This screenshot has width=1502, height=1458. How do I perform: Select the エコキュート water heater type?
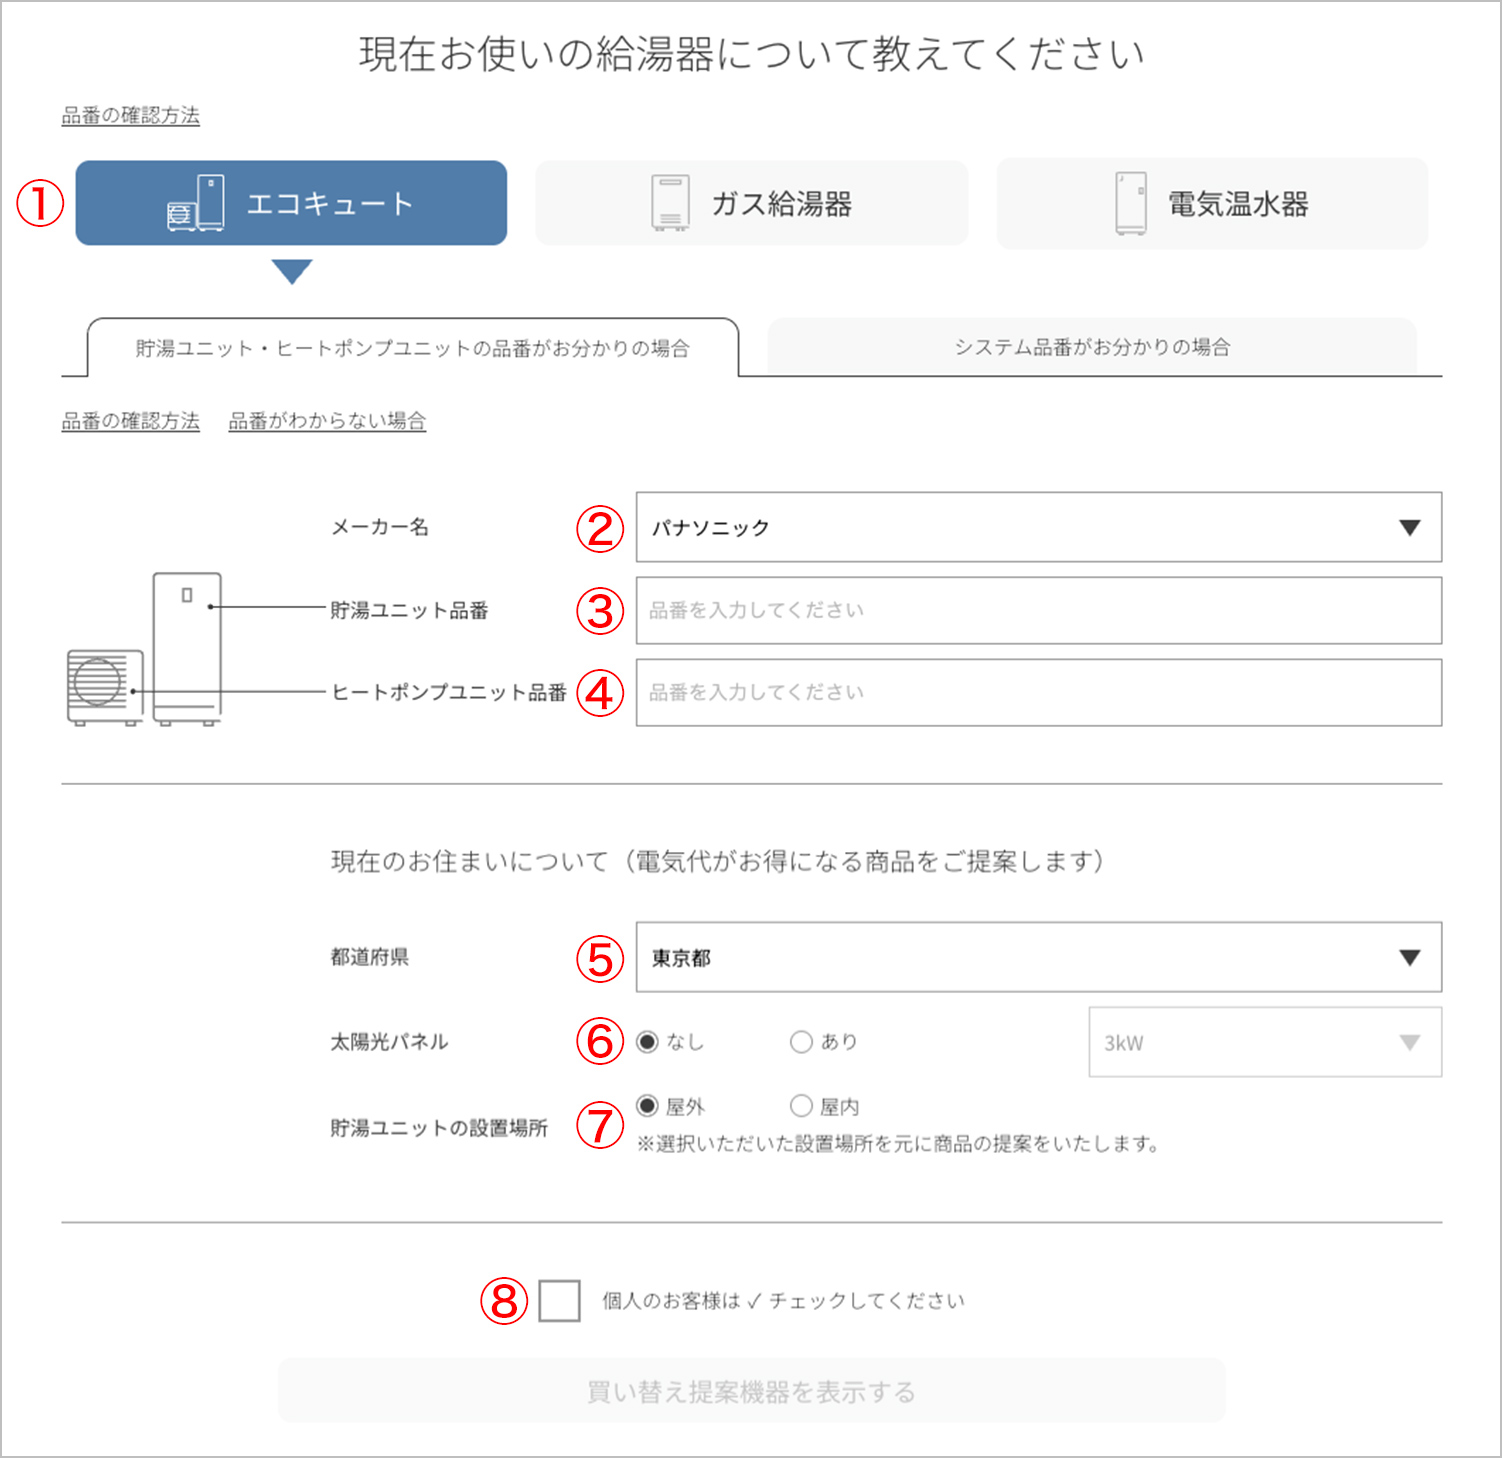[x=291, y=203]
